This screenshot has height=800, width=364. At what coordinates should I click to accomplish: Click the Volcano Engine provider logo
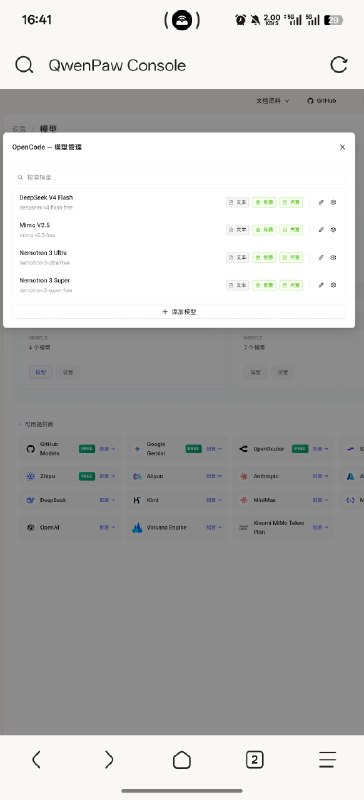(137, 528)
